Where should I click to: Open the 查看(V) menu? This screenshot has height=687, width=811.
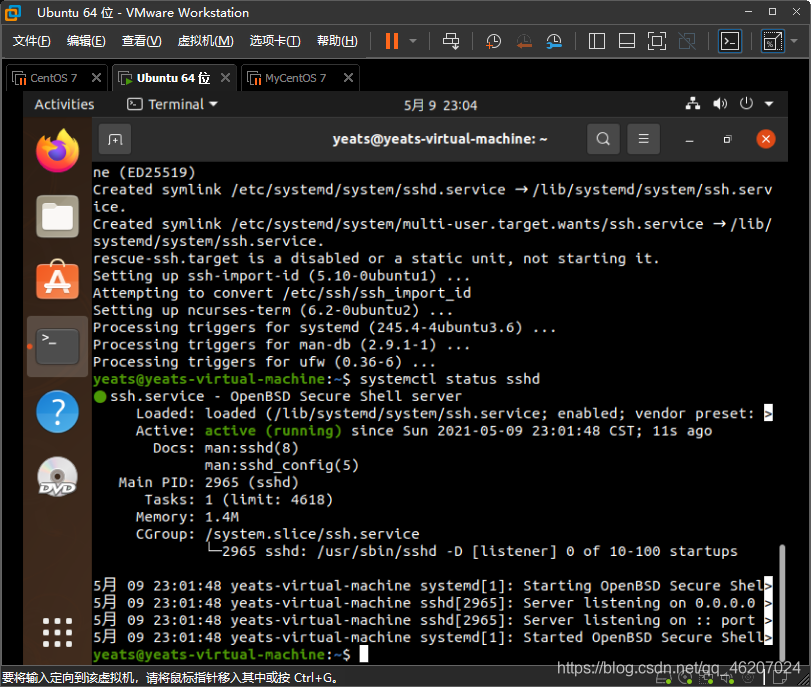pos(141,41)
